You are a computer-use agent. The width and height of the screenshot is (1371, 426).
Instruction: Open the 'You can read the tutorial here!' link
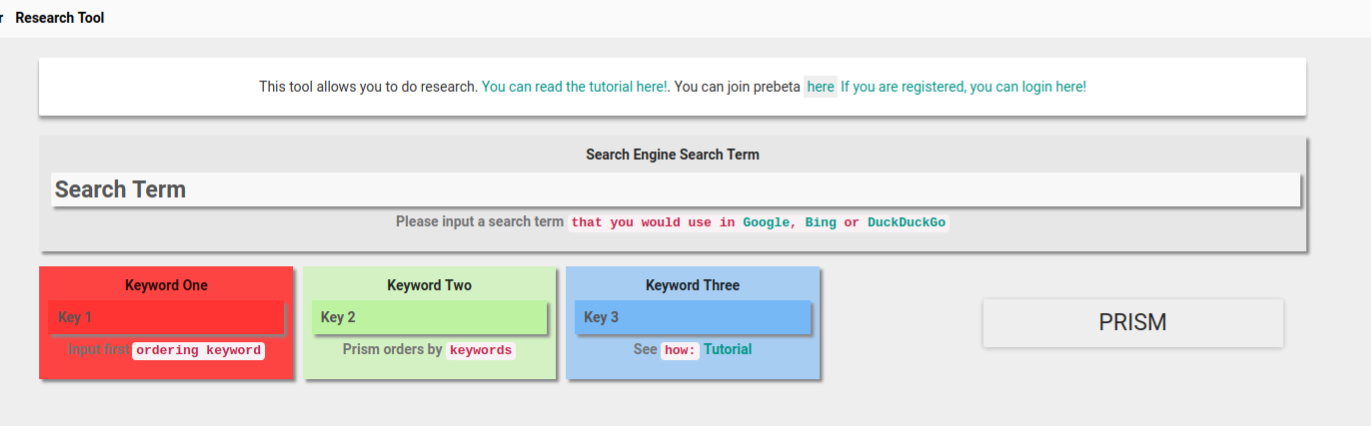(575, 87)
